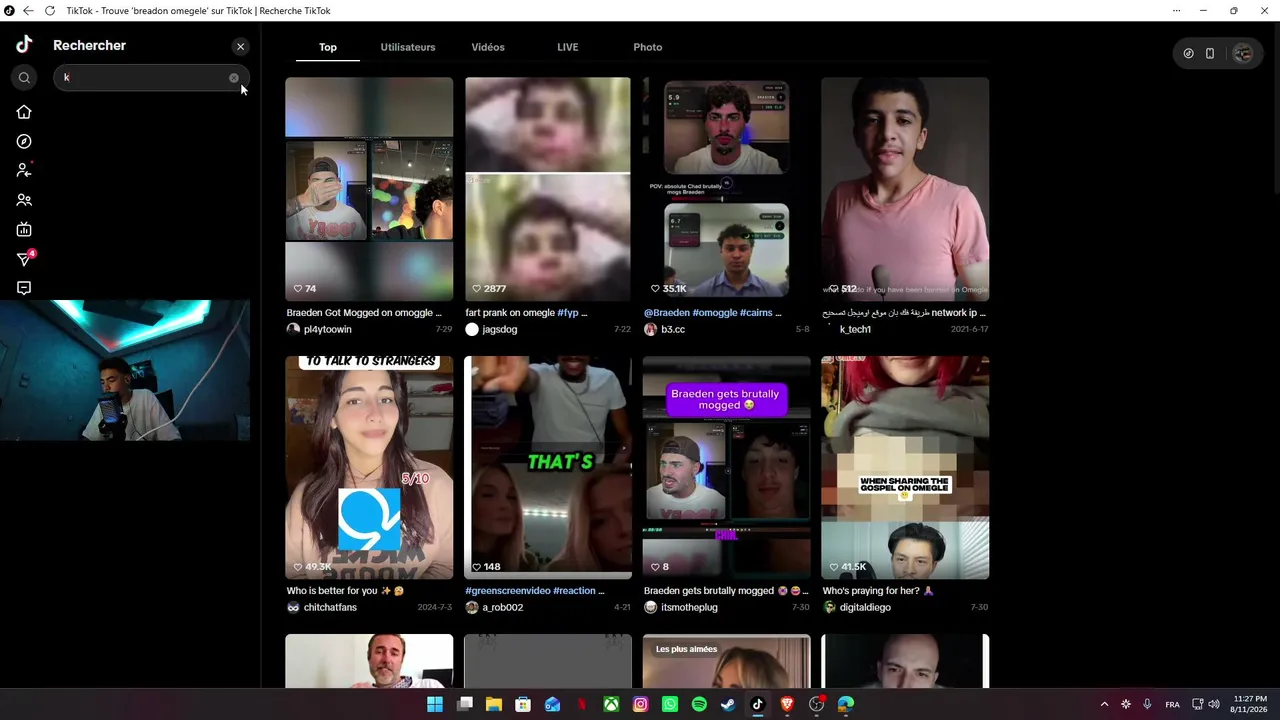1280x720 pixels.
Task: Go to the Home feed icon
Action: pos(24,112)
